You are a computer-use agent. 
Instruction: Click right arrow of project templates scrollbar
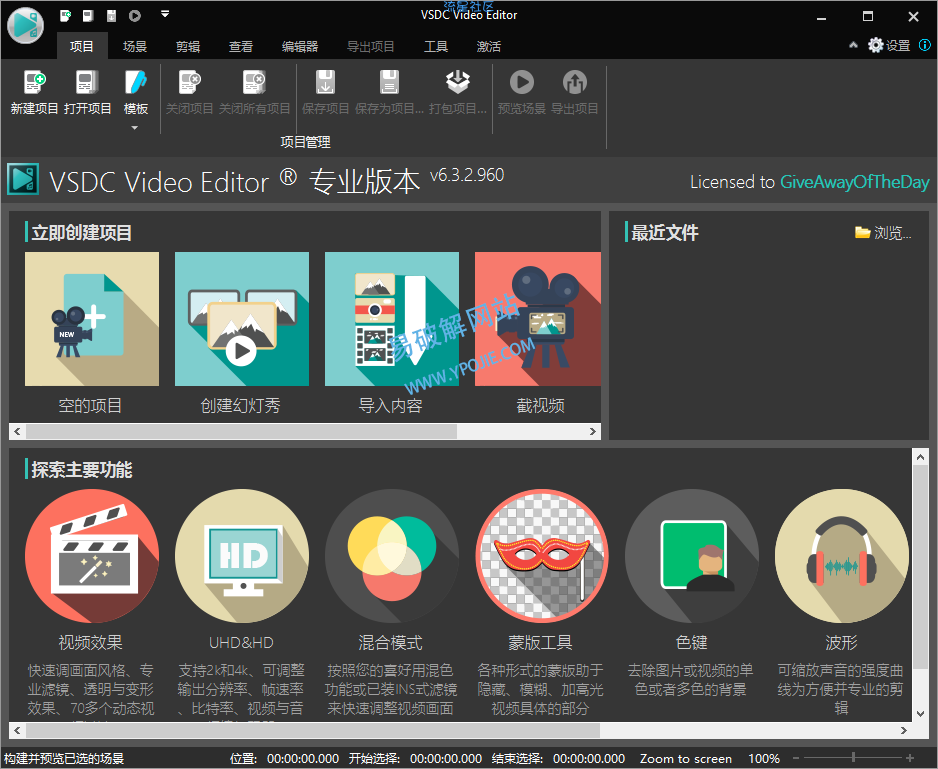[x=593, y=431]
